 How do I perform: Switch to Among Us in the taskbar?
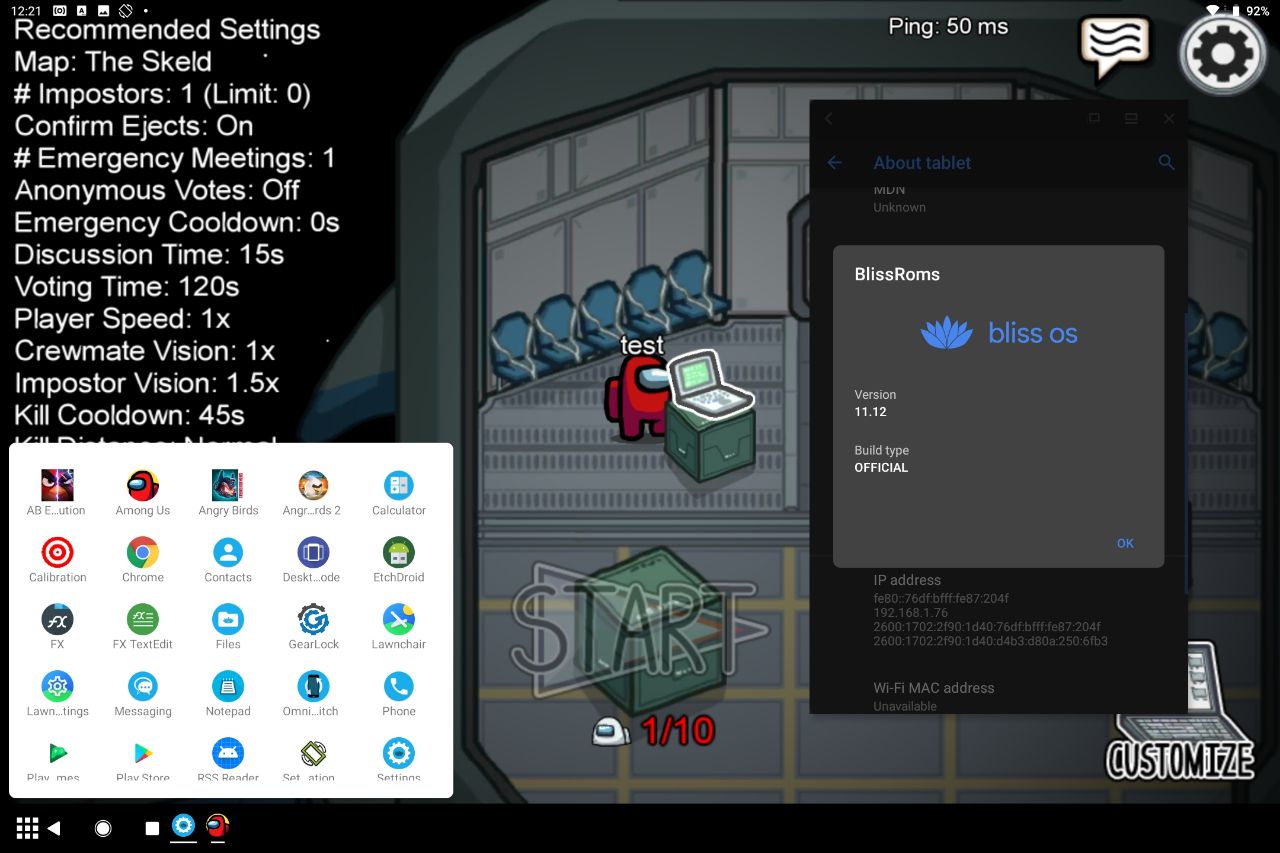217,826
